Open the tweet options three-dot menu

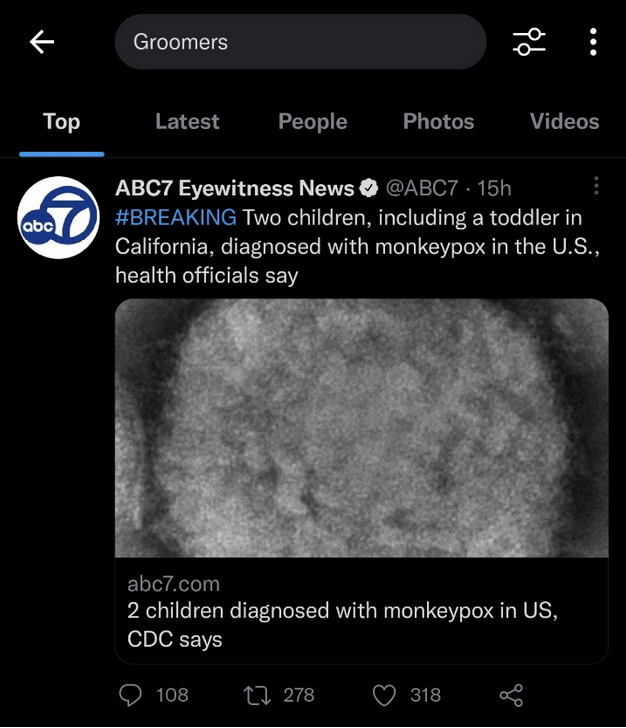pyautogui.click(x=596, y=186)
